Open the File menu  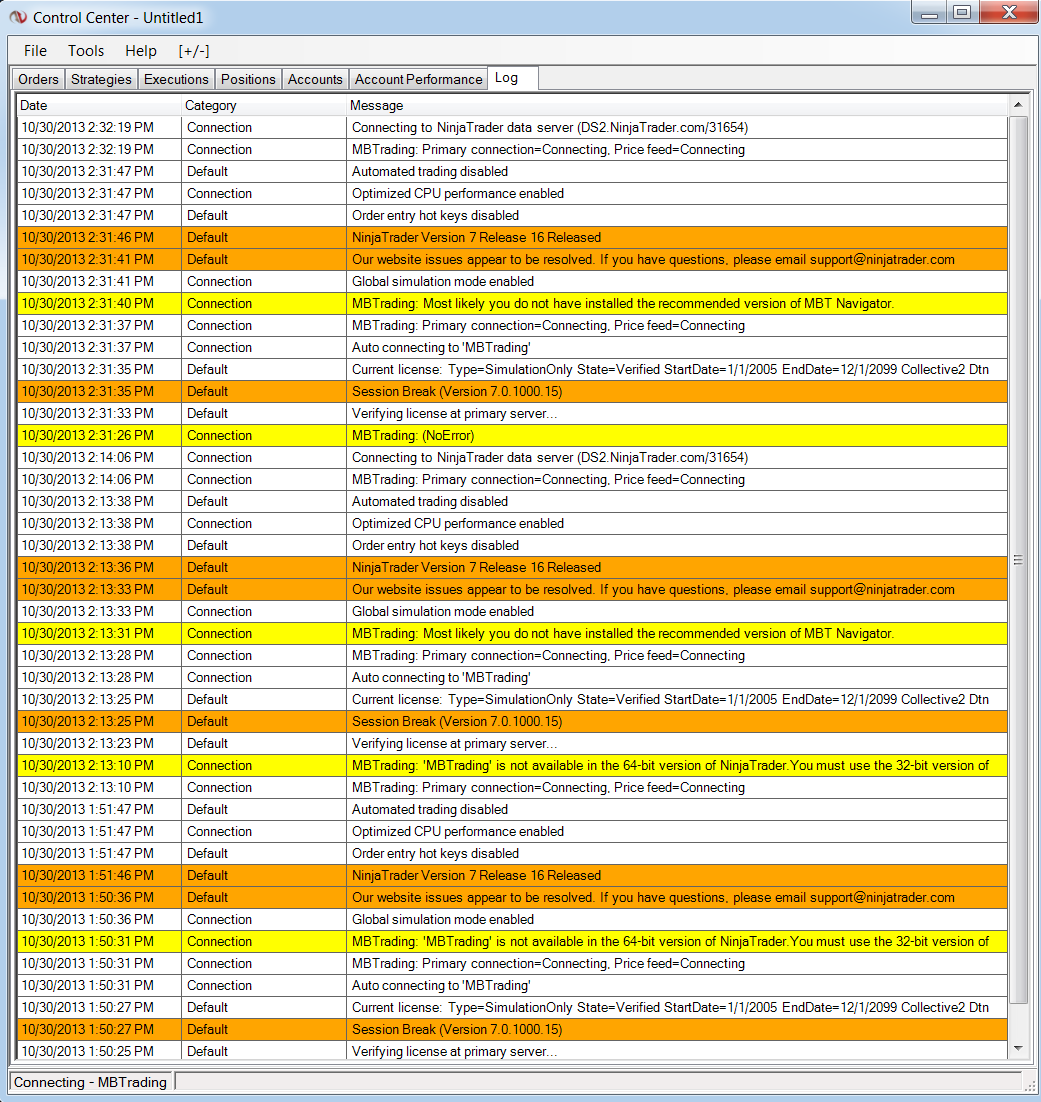pyautogui.click(x=35, y=51)
